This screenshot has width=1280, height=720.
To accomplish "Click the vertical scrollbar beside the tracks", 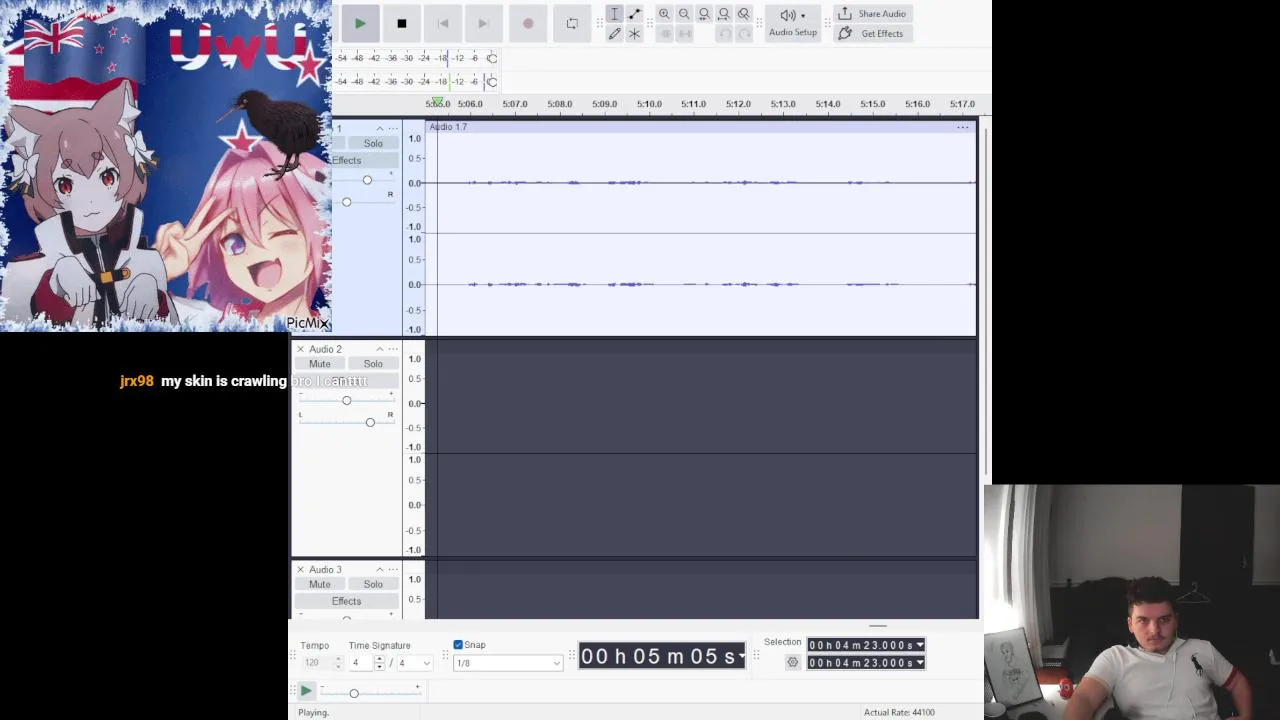I will tap(987, 300).
